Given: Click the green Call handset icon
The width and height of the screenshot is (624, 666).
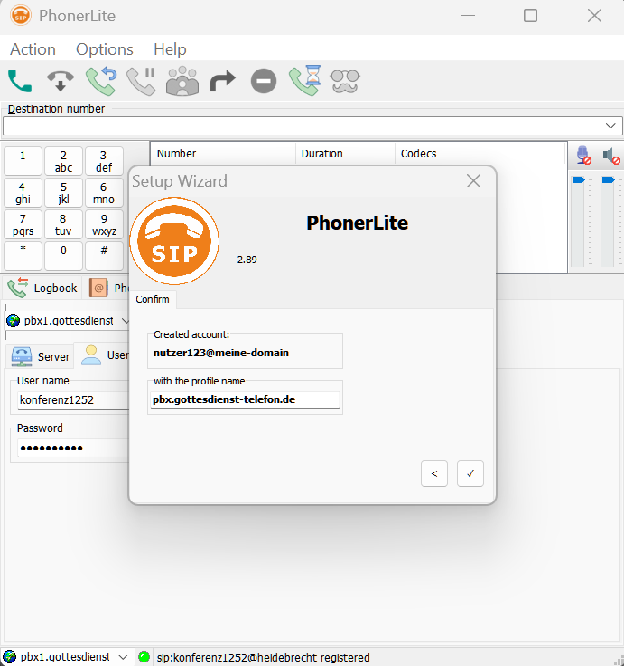Looking at the screenshot, I should coord(20,81).
